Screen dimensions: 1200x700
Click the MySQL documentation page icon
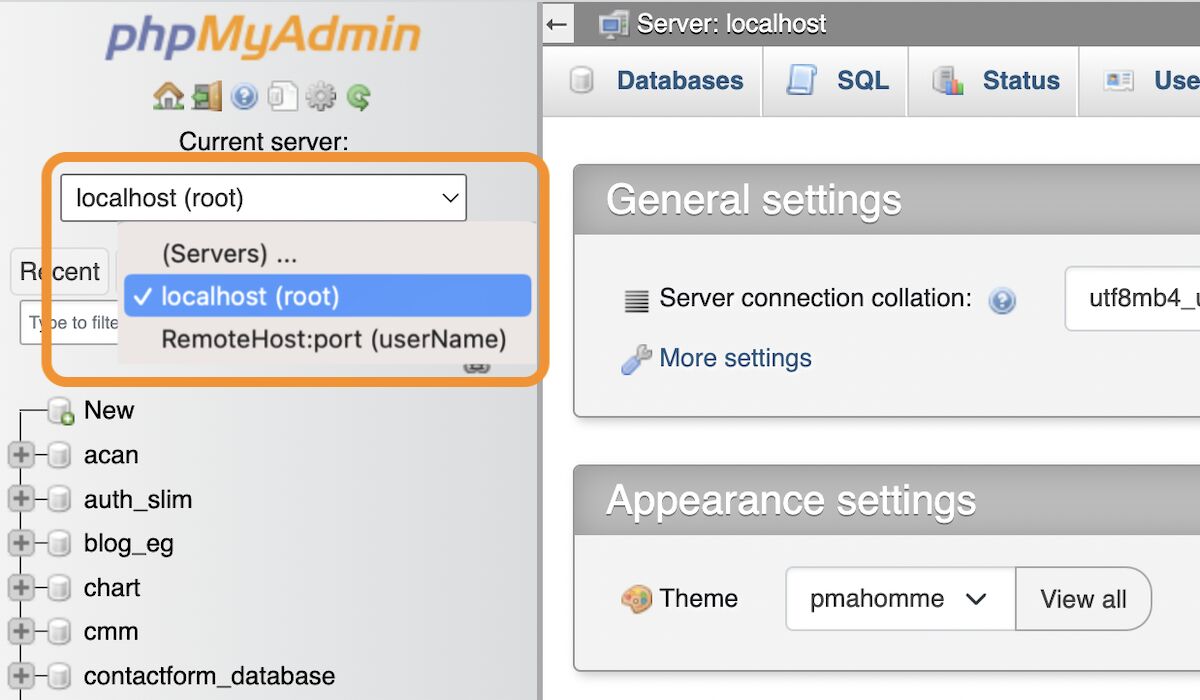(282, 96)
